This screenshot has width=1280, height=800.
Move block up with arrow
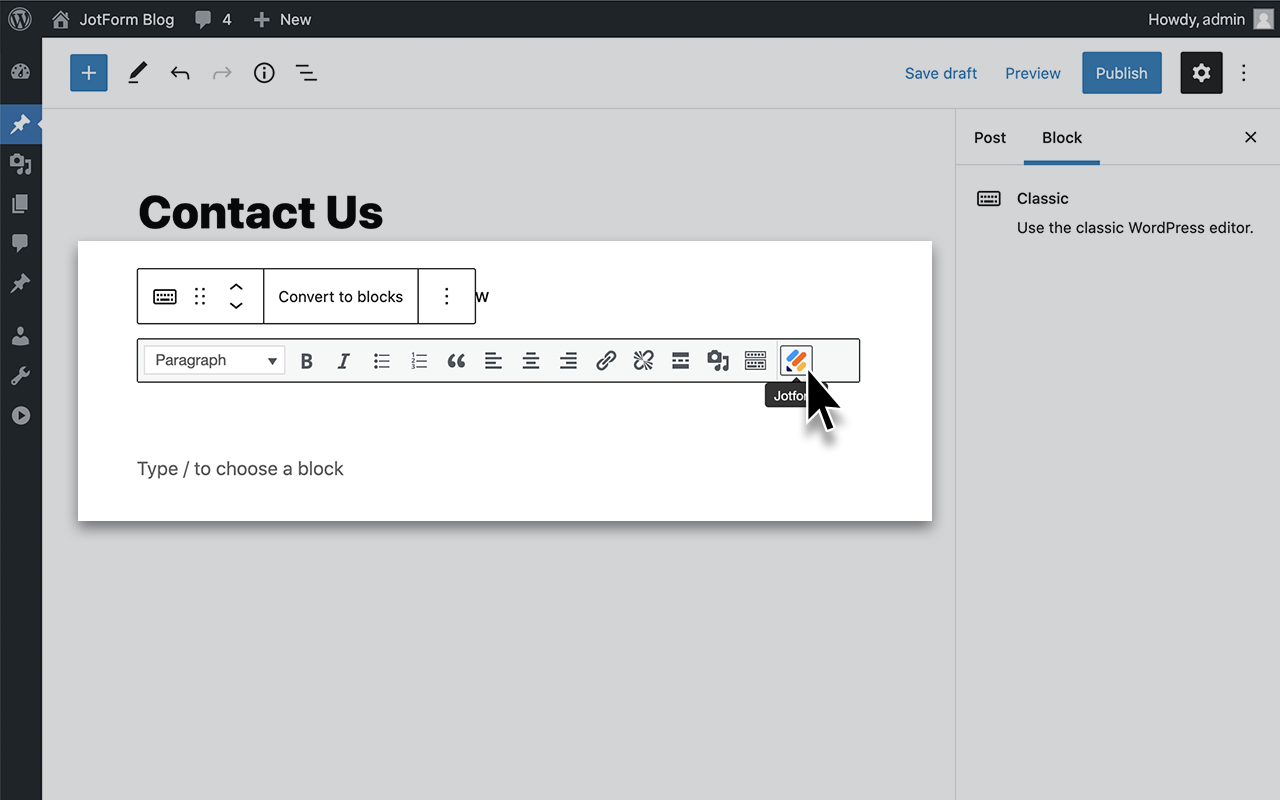pyautogui.click(x=236, y=287)
